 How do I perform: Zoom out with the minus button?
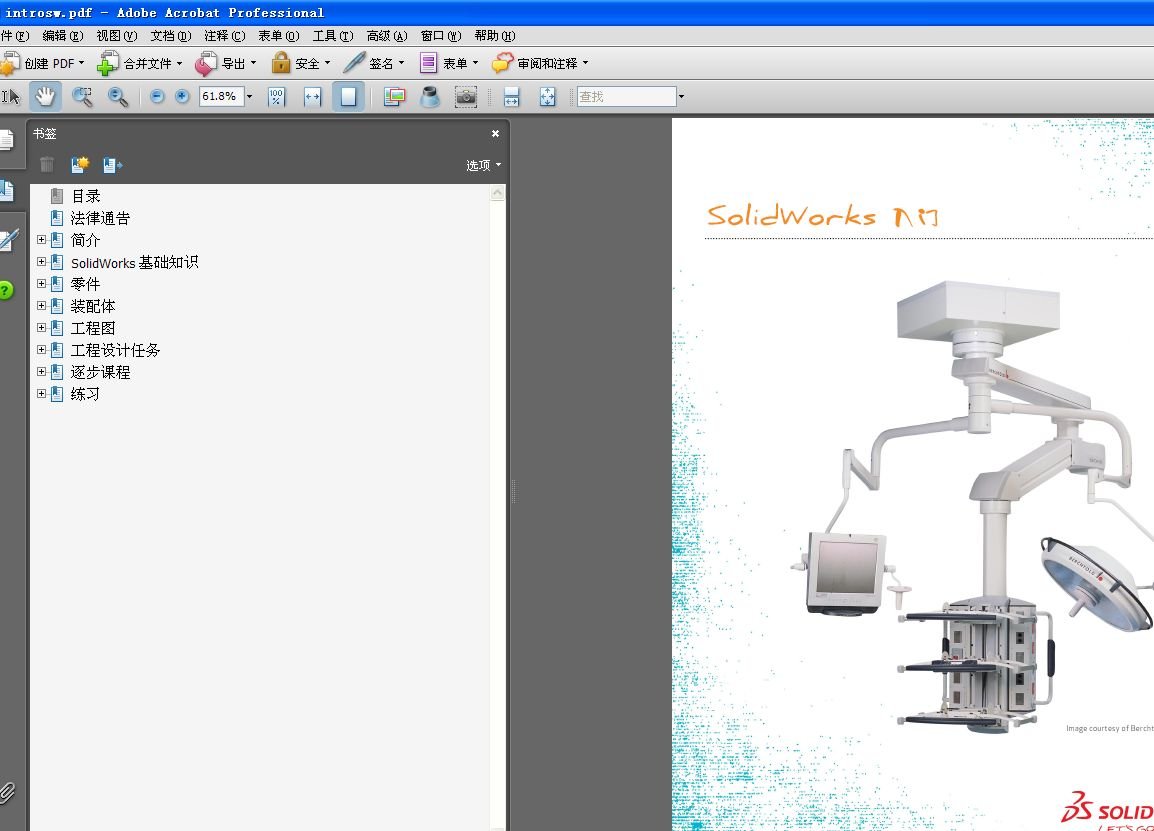point(157,96)
